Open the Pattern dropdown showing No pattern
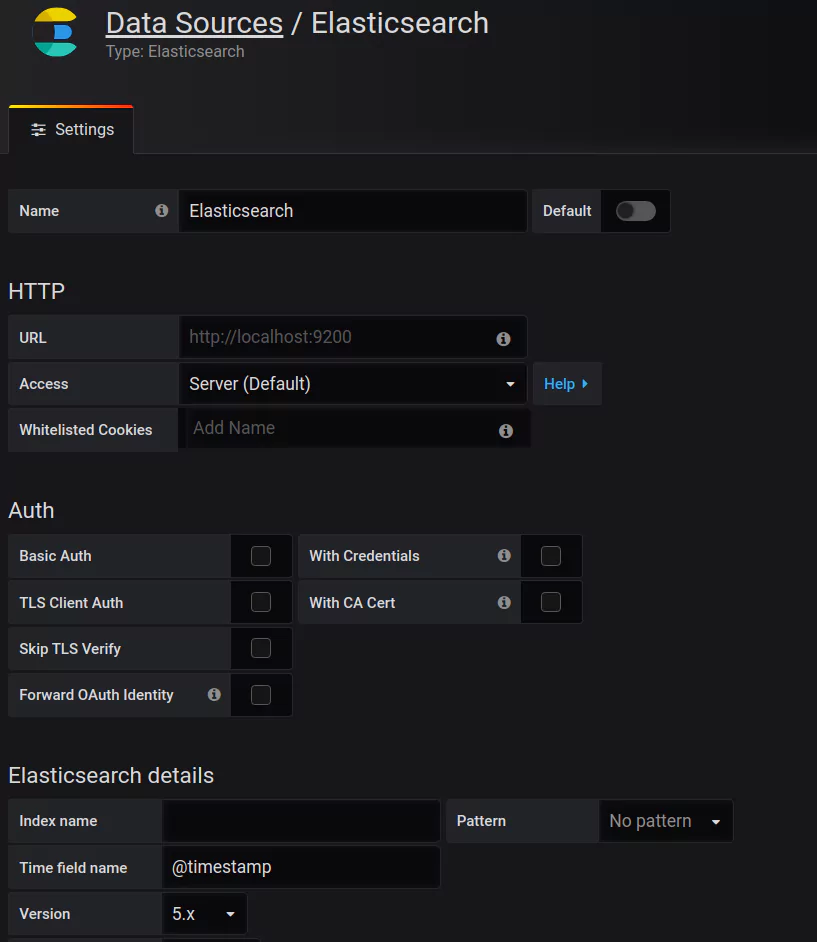Image resolution: width=817 pixels, height=942 pixels. [665, 821]
